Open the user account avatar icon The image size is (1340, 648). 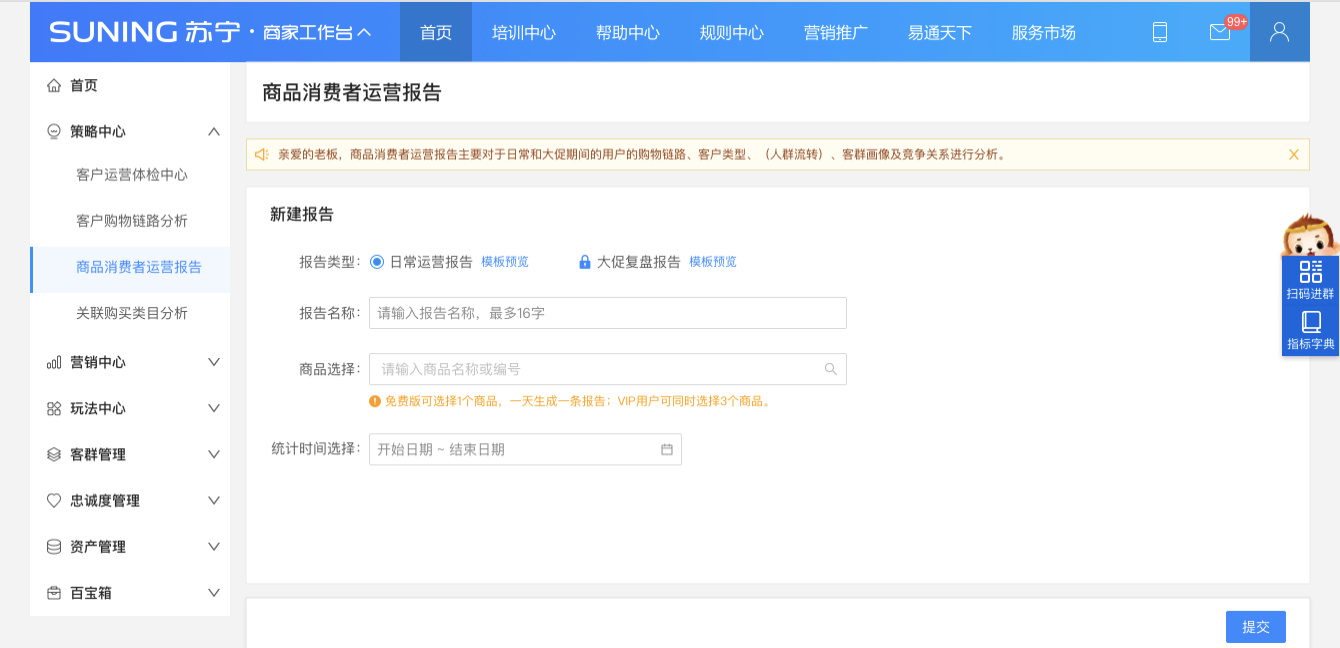[x=1279, y=32]
